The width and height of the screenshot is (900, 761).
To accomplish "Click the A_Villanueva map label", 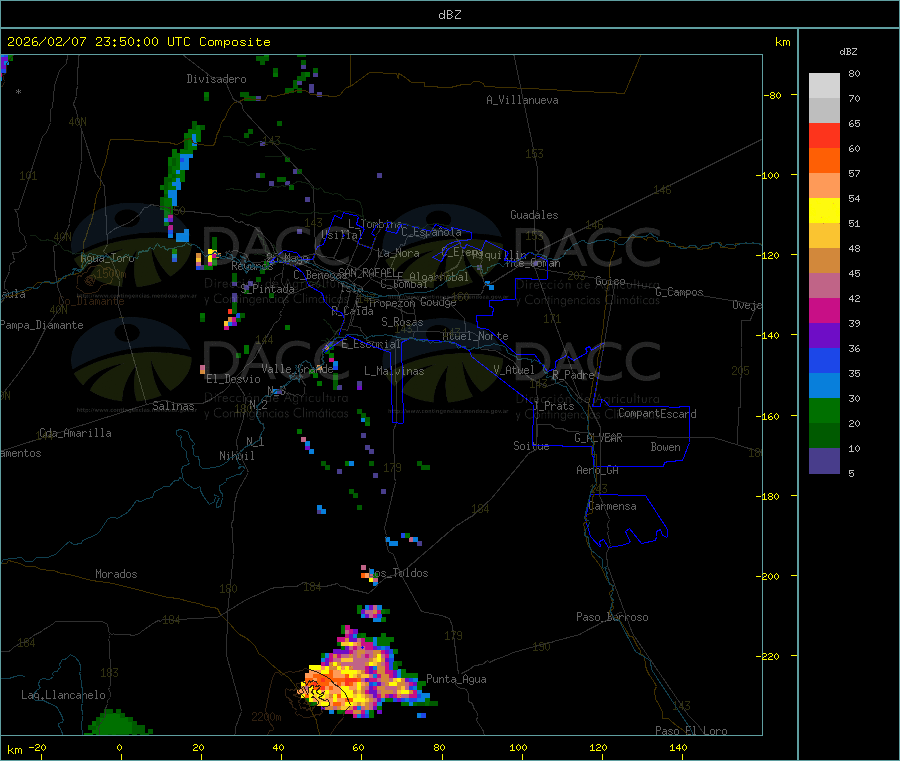I will 522,100.
